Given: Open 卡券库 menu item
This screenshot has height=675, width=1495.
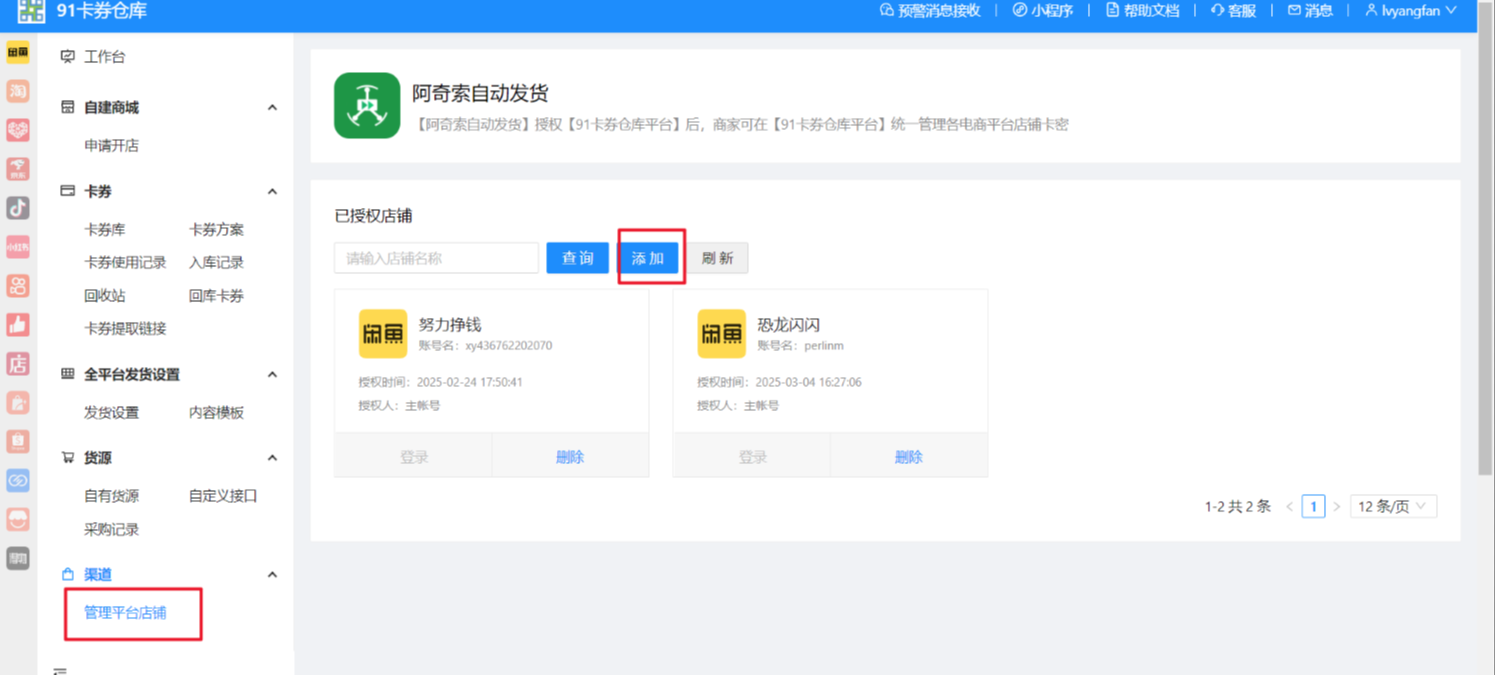Looking at the screenshot, I should tap(104, 230).
